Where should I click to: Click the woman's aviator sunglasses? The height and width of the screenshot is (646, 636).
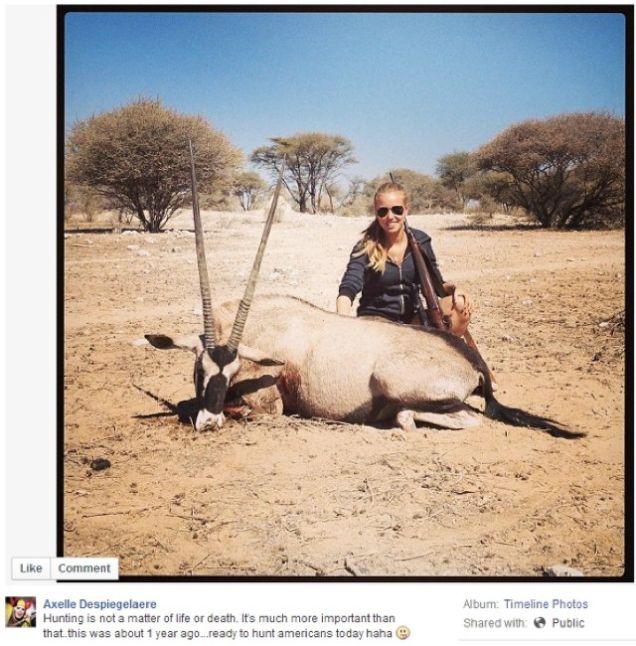[x=390, y=211]
